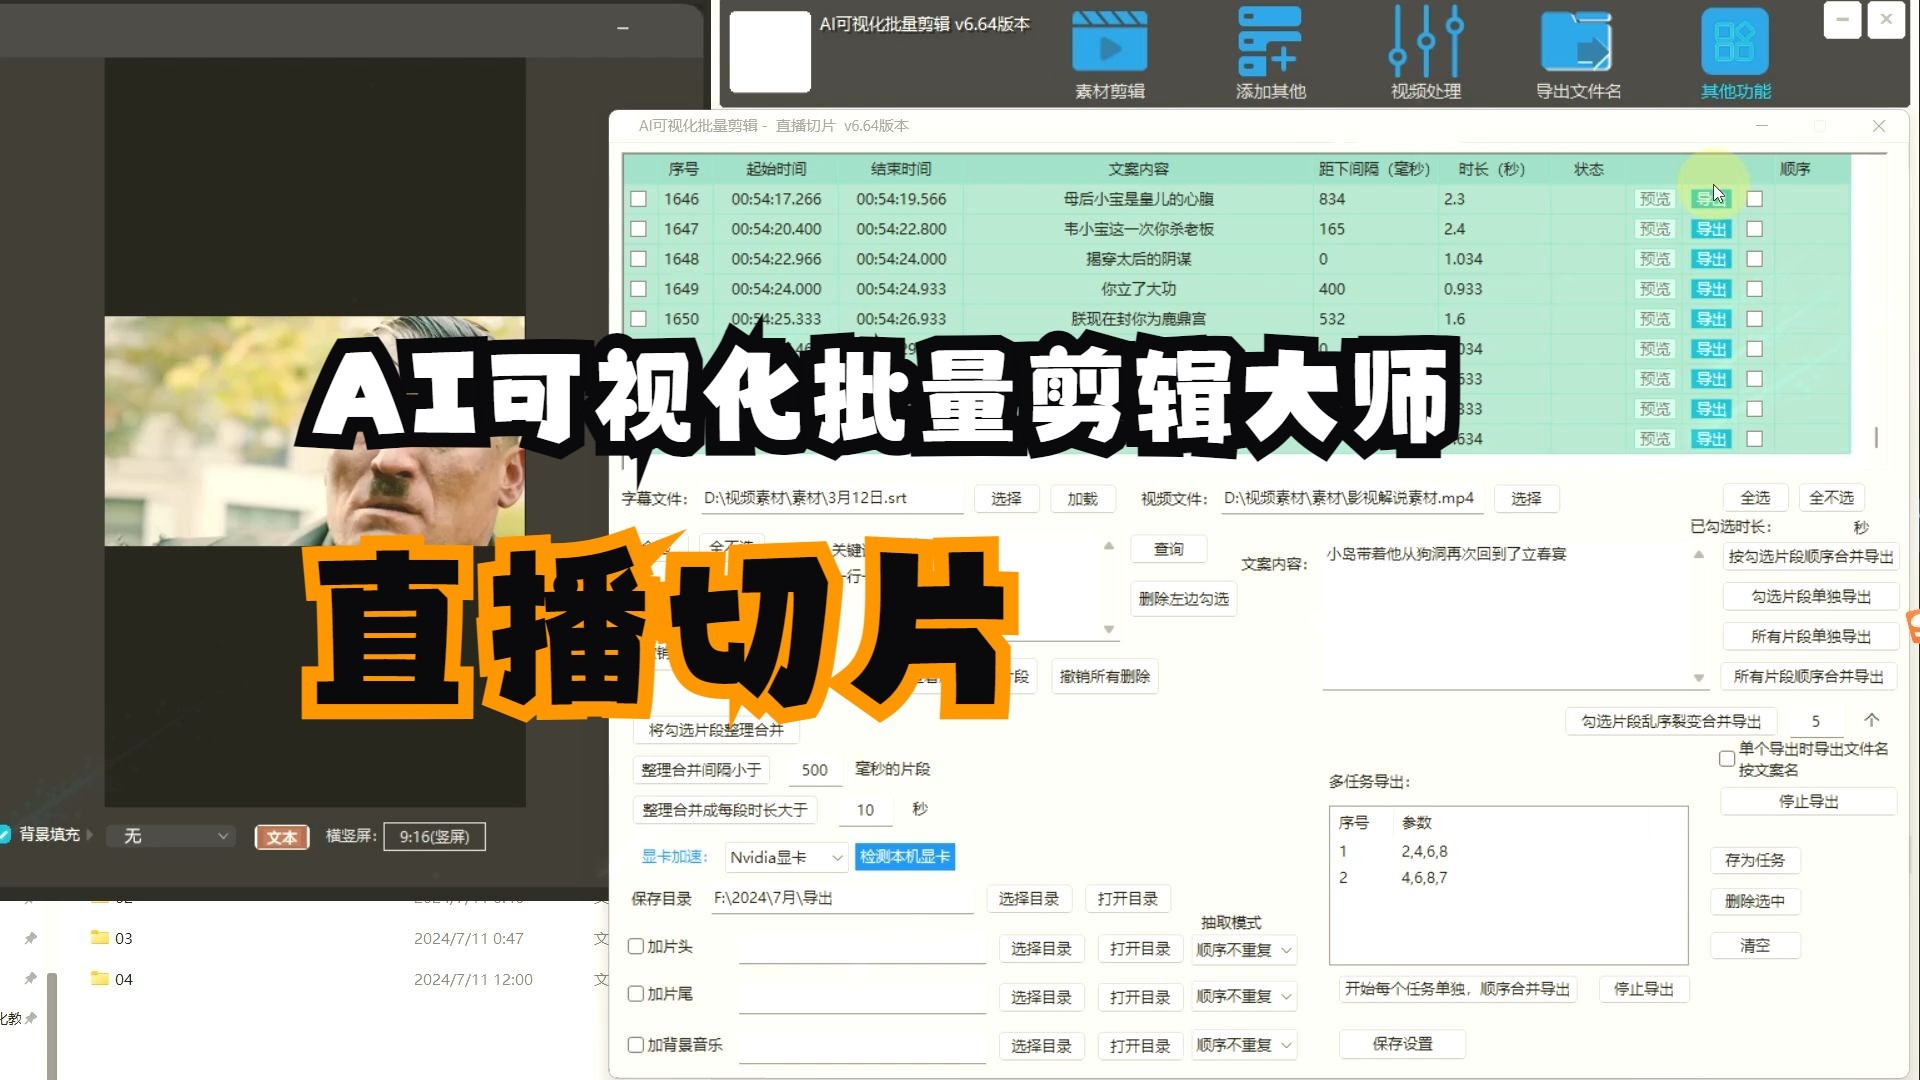This screenshot has width=1920, height=1080.
Task: Click the 保存设置 button
Action: click(1402, 1043)
